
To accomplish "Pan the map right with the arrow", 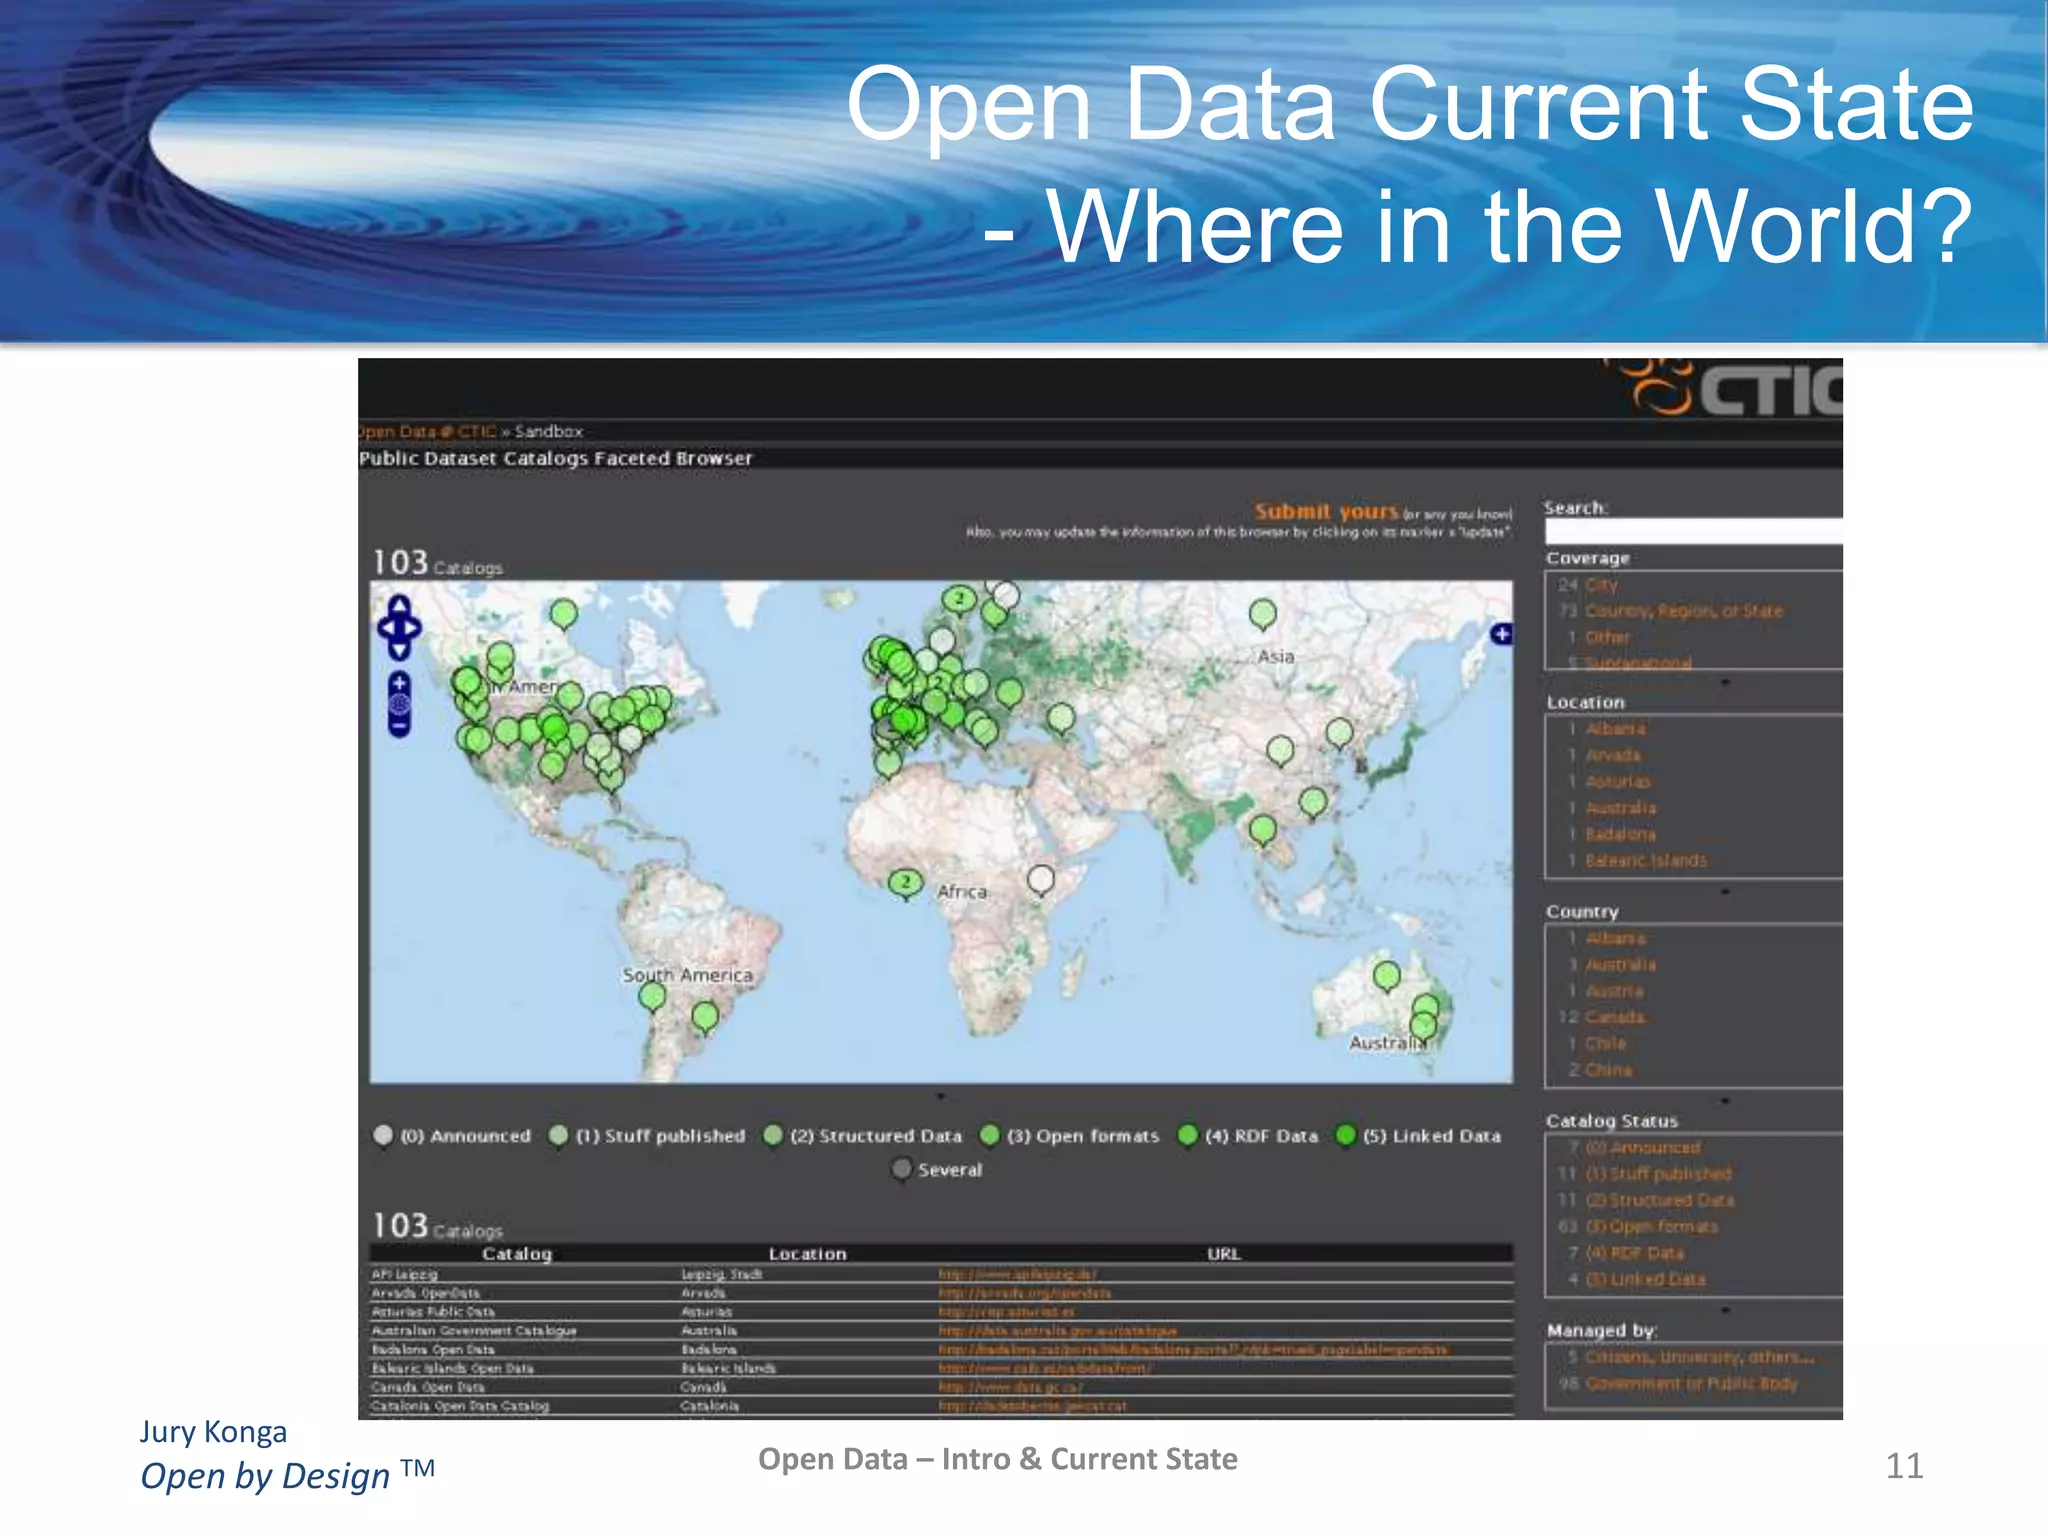I will pos(412,628).
